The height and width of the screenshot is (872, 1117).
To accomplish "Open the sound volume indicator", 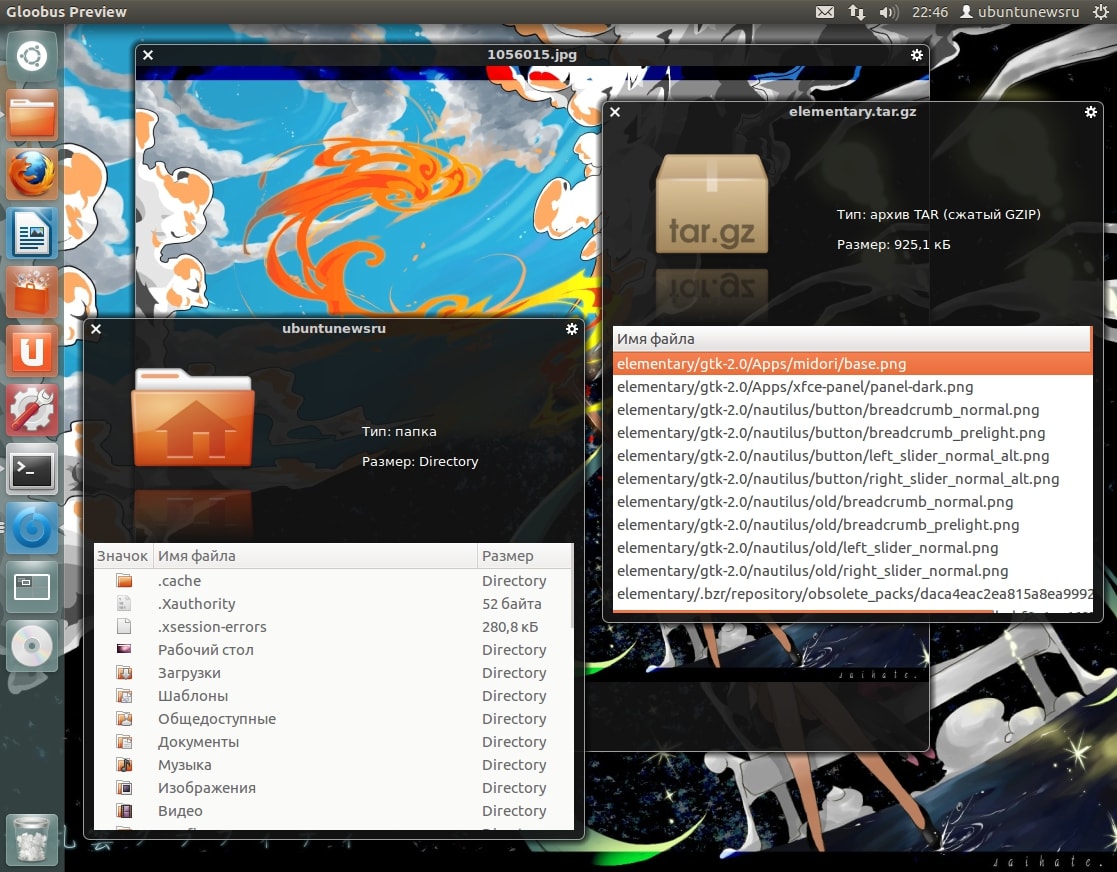I will [x=888, y=12].
